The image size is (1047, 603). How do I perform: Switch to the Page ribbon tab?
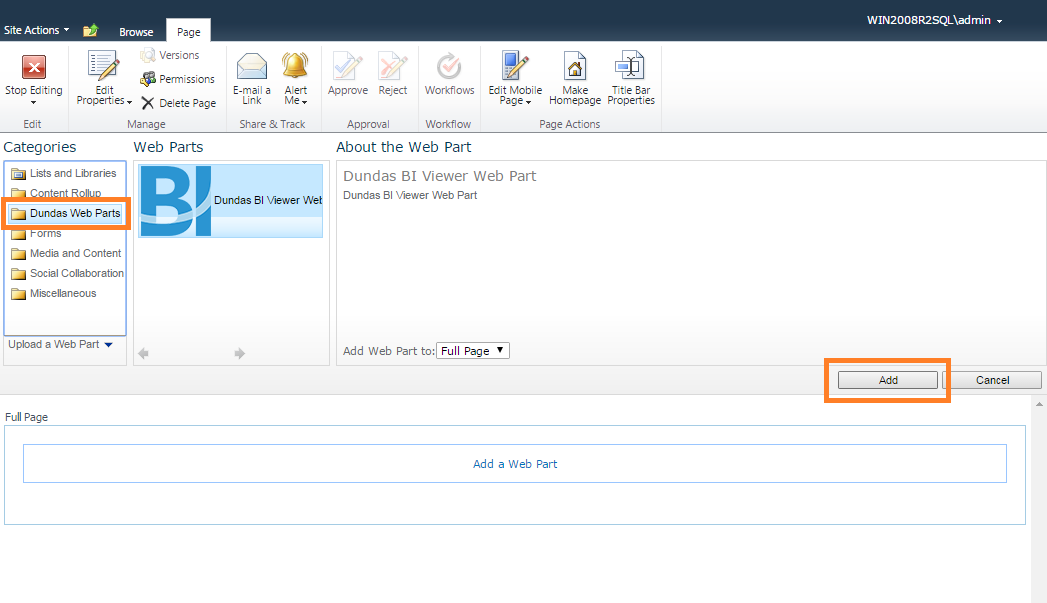[188, 31]
